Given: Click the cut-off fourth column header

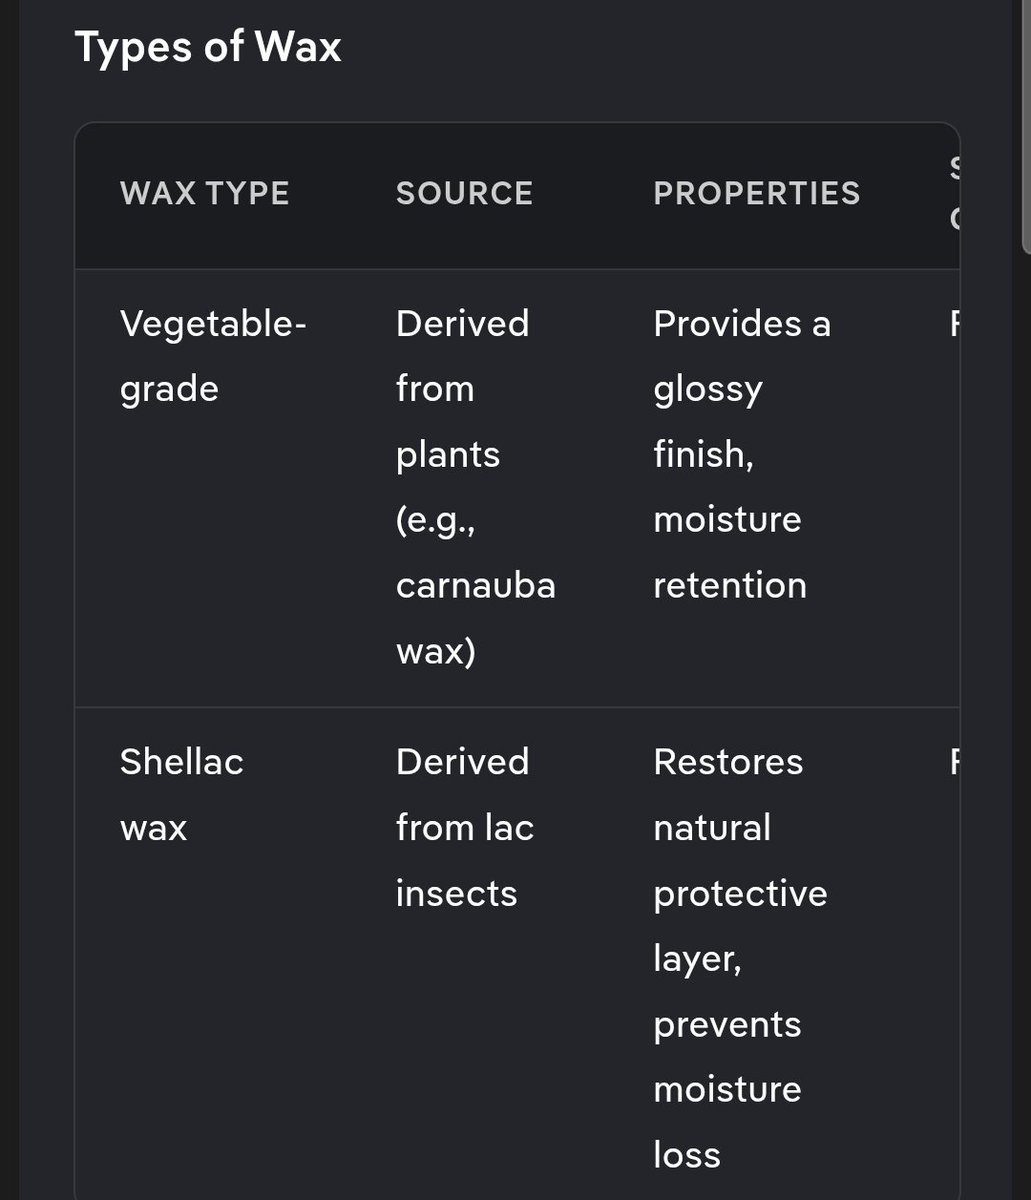Looking at the screenshot, I should pos(953,193).
